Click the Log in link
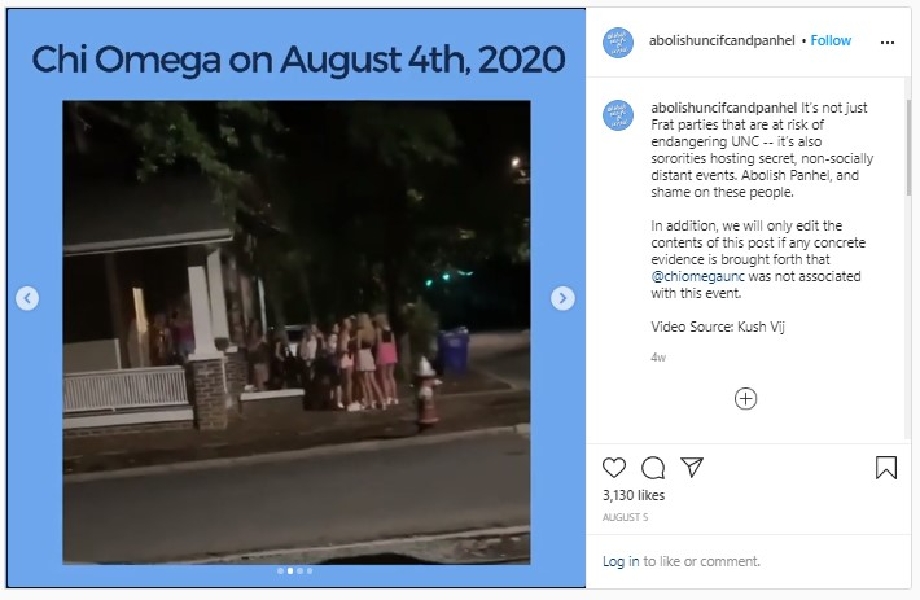The height and width of the screenshot is (600, 920). point(621,561)
